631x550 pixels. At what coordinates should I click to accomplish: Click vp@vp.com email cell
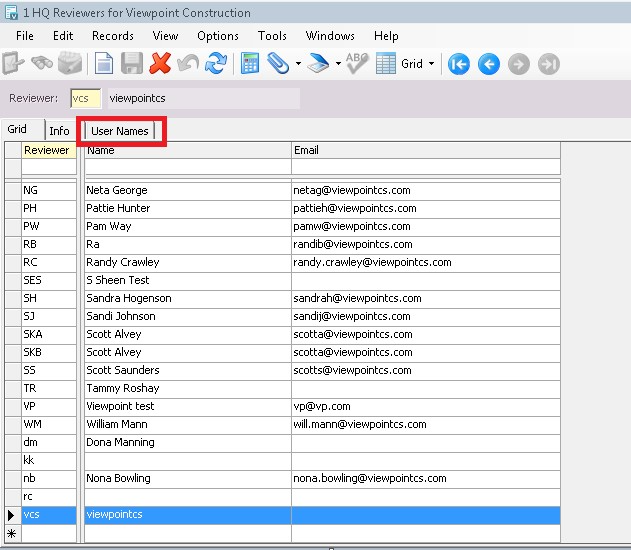pyautogui.click(x=426, y=406)
